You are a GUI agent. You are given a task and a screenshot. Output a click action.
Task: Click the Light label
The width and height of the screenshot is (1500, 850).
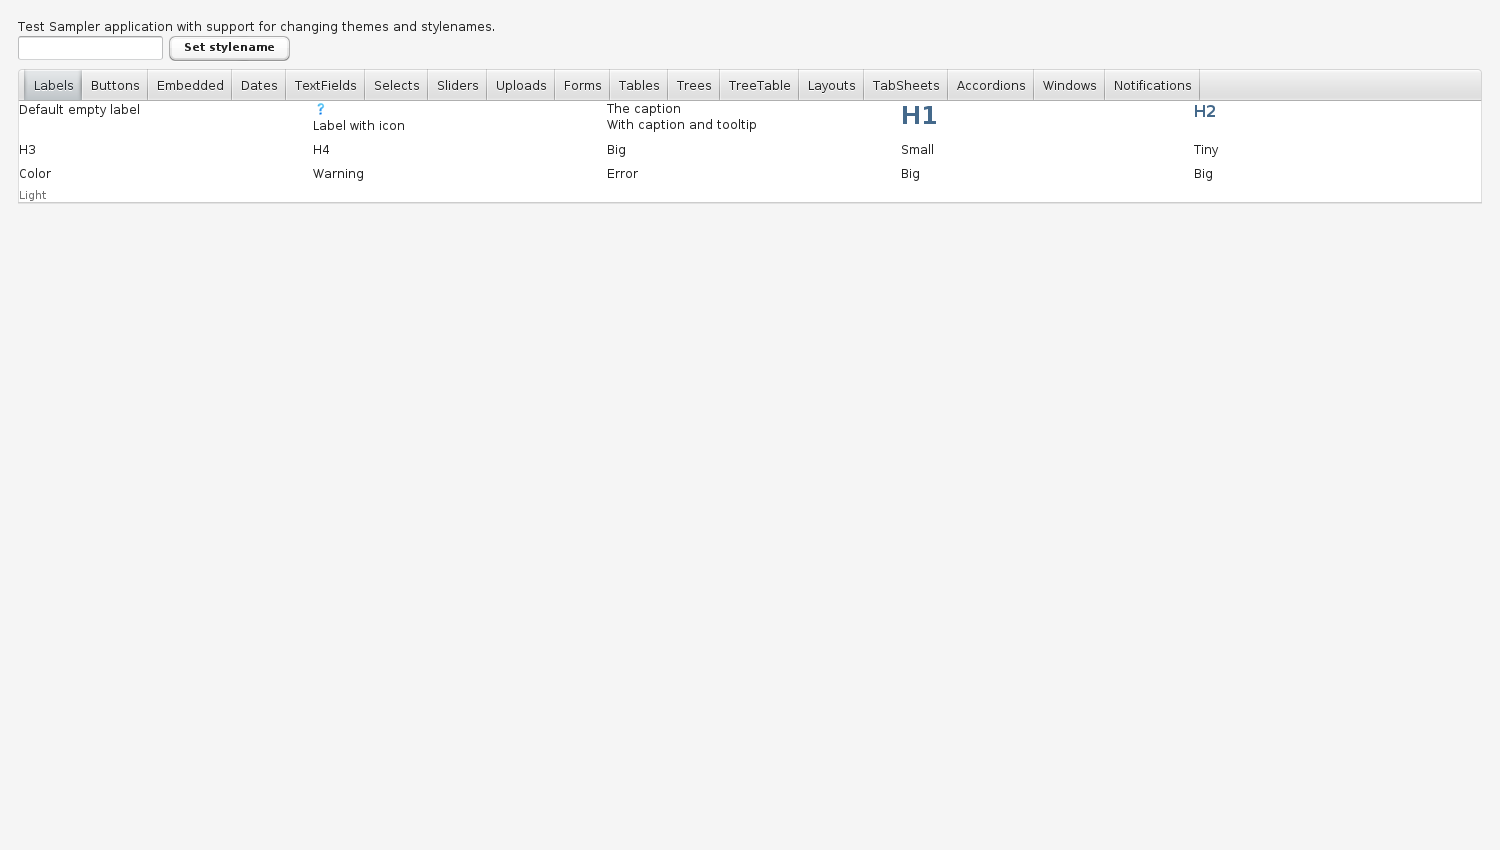tap(32, 195)
